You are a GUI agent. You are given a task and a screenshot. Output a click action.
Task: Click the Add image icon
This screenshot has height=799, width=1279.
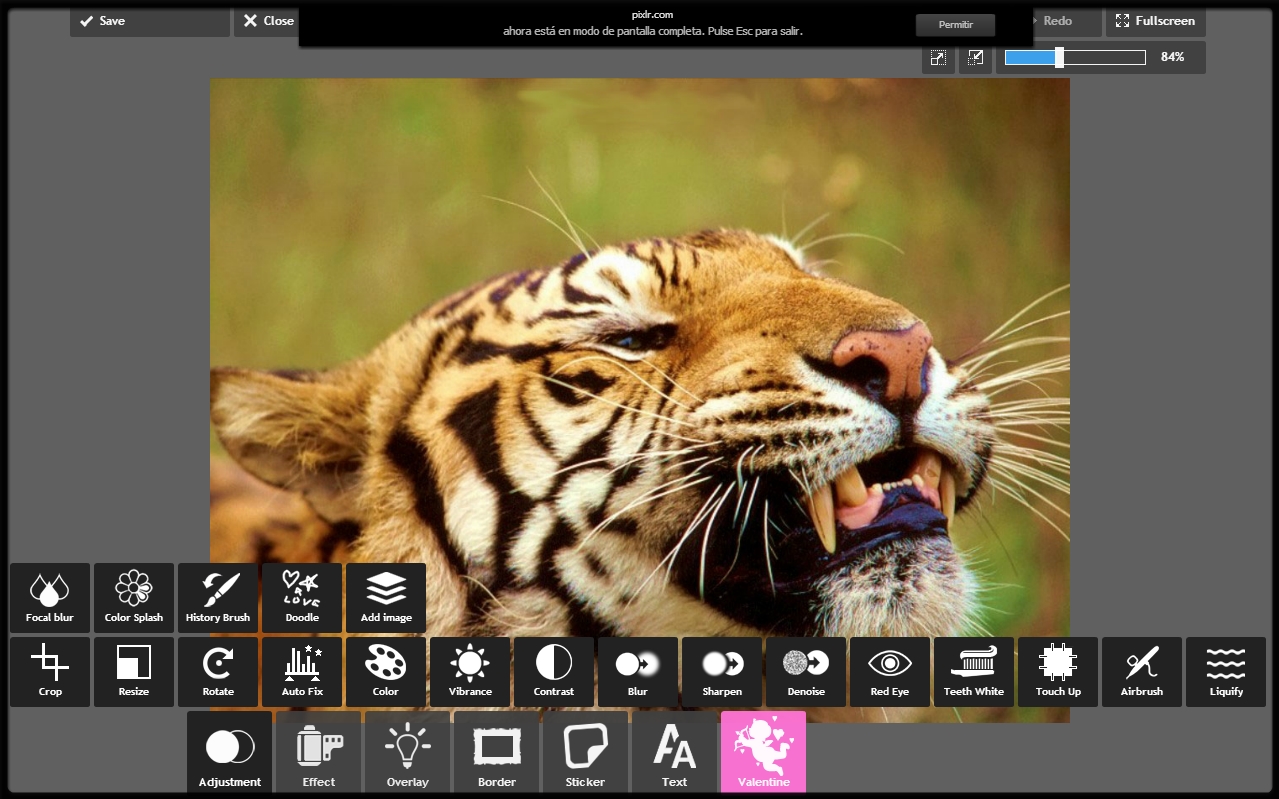pos(386,598)
